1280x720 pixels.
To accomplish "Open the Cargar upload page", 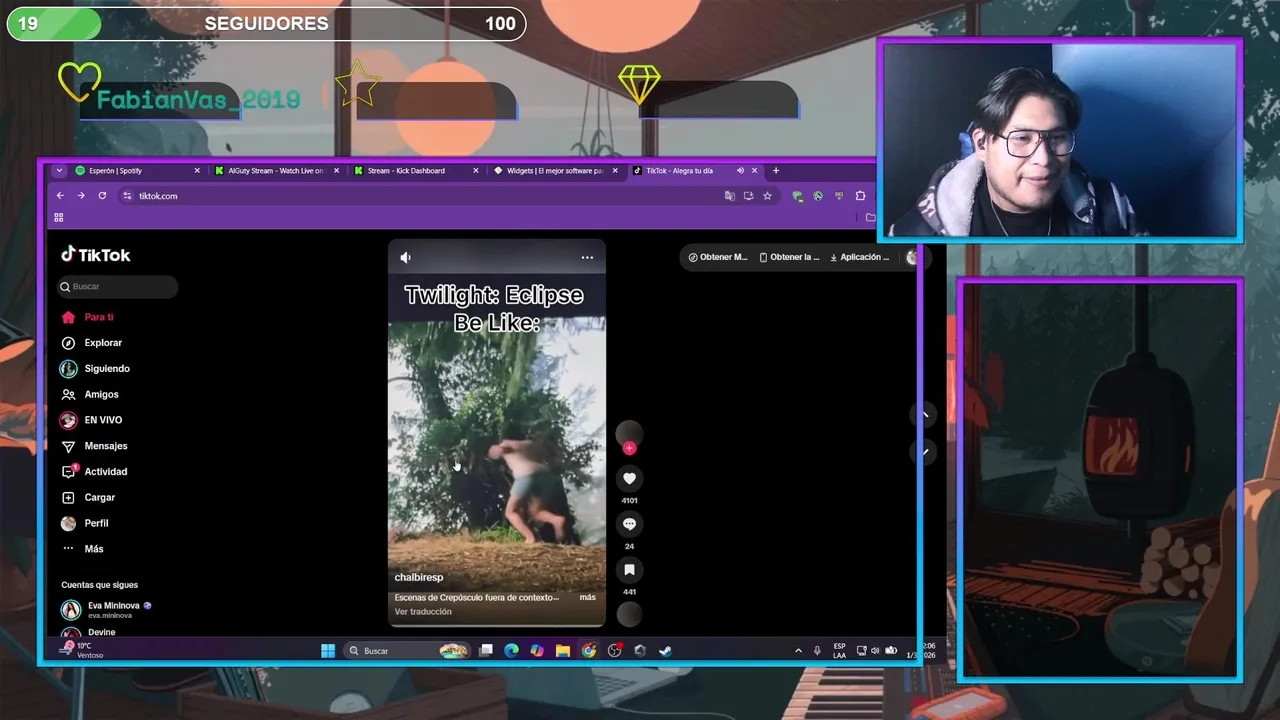I will tap(99, 498).
